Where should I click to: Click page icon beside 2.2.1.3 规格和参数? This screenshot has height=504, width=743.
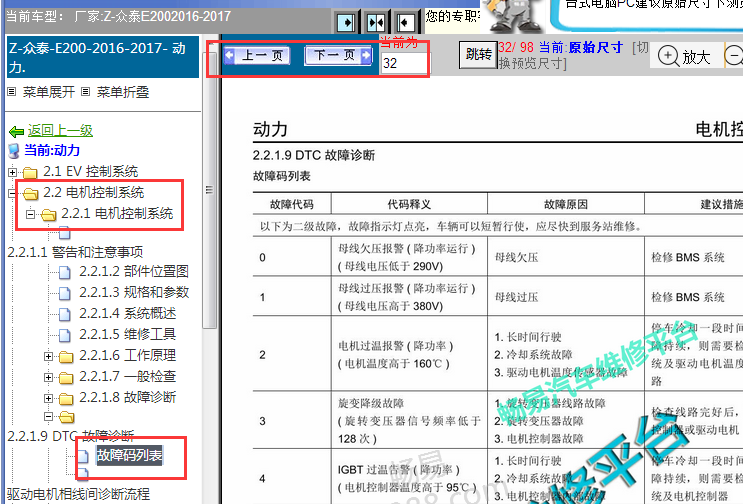coord(64,293)
